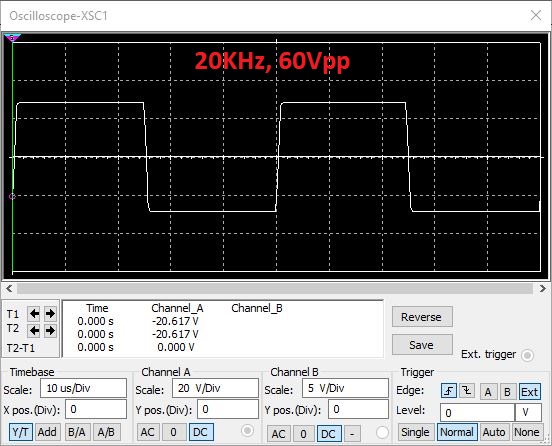Select trigger source A
Screen dimensions: 552x446
pyautogui.click(x=488, y=391)
